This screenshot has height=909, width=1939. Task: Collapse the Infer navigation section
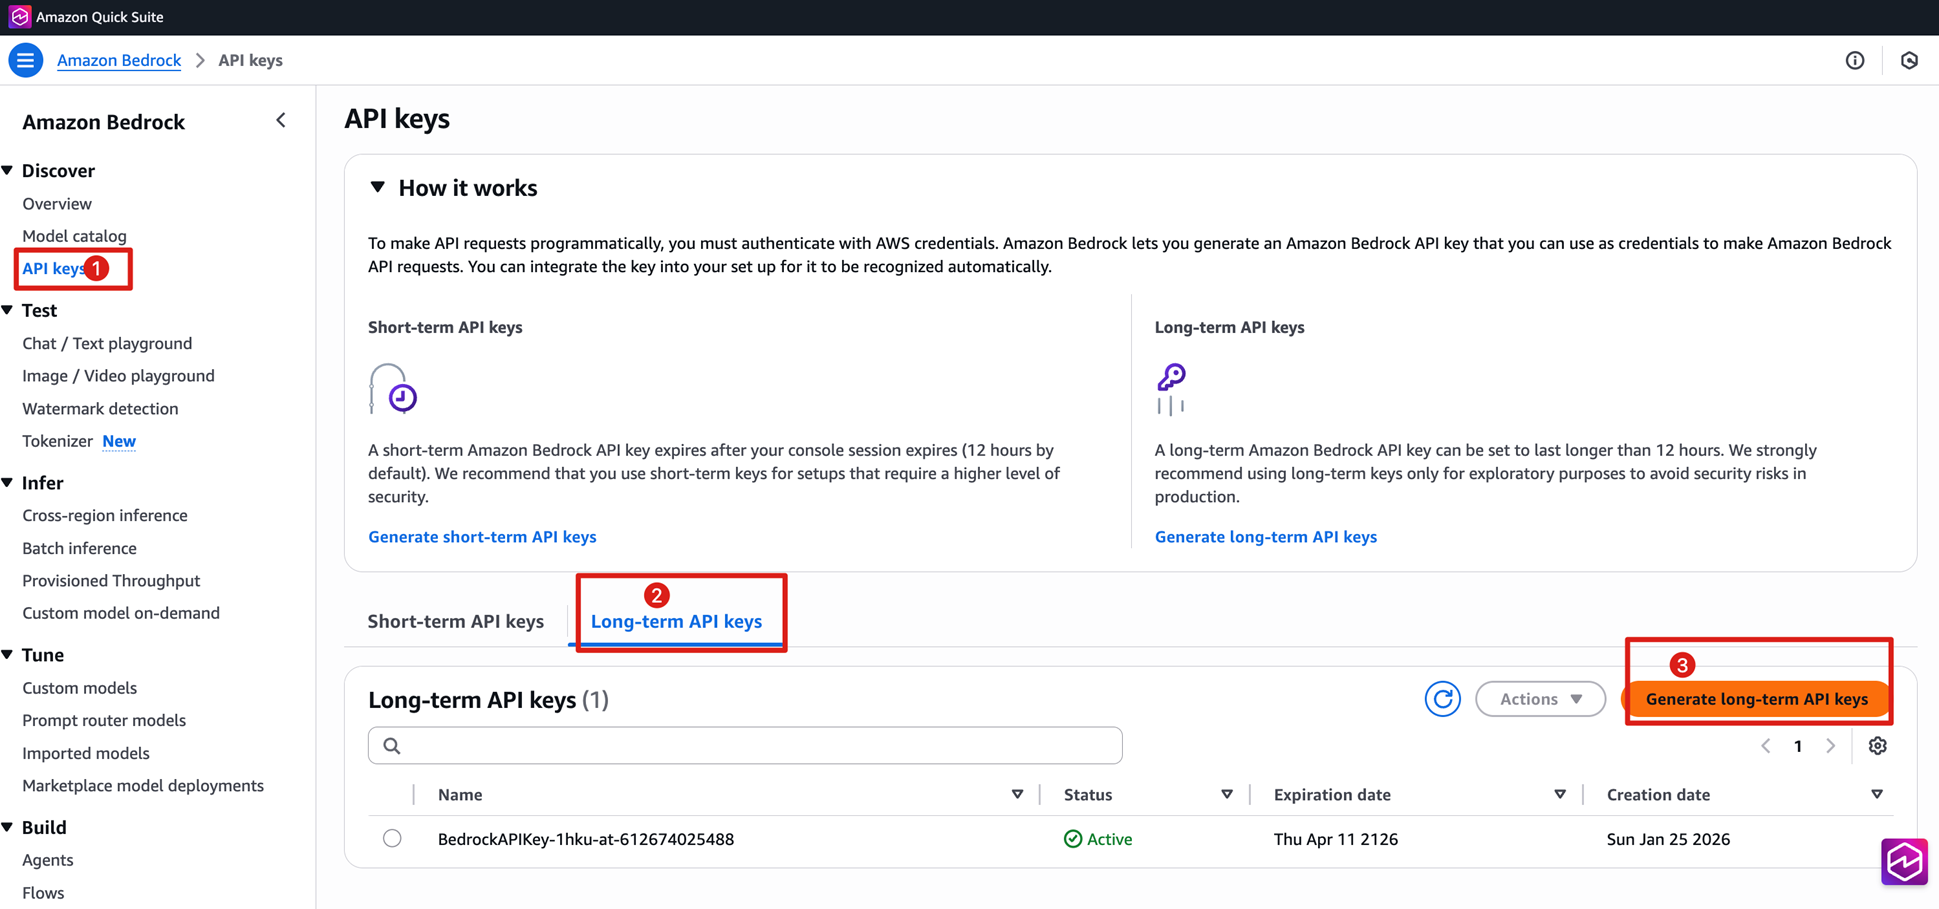point(8,482)
